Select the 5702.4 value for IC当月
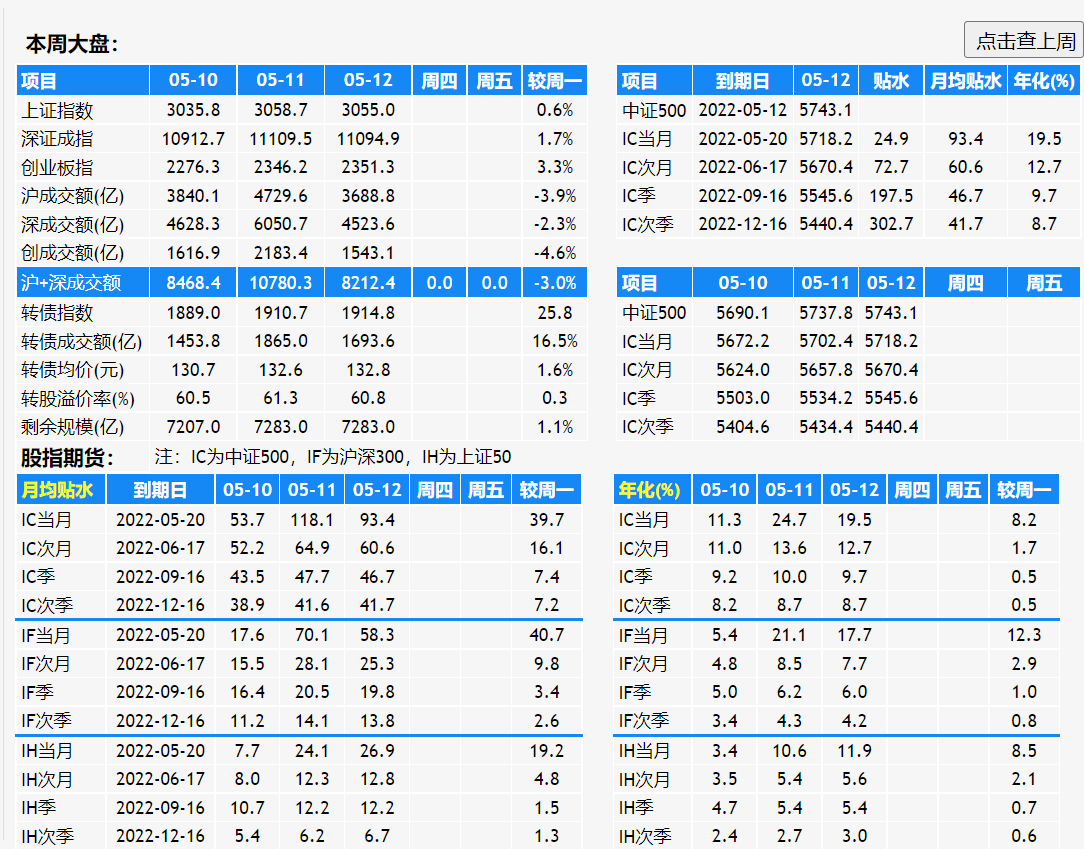Screen dimensions: 1084x849 pos(825,342)
